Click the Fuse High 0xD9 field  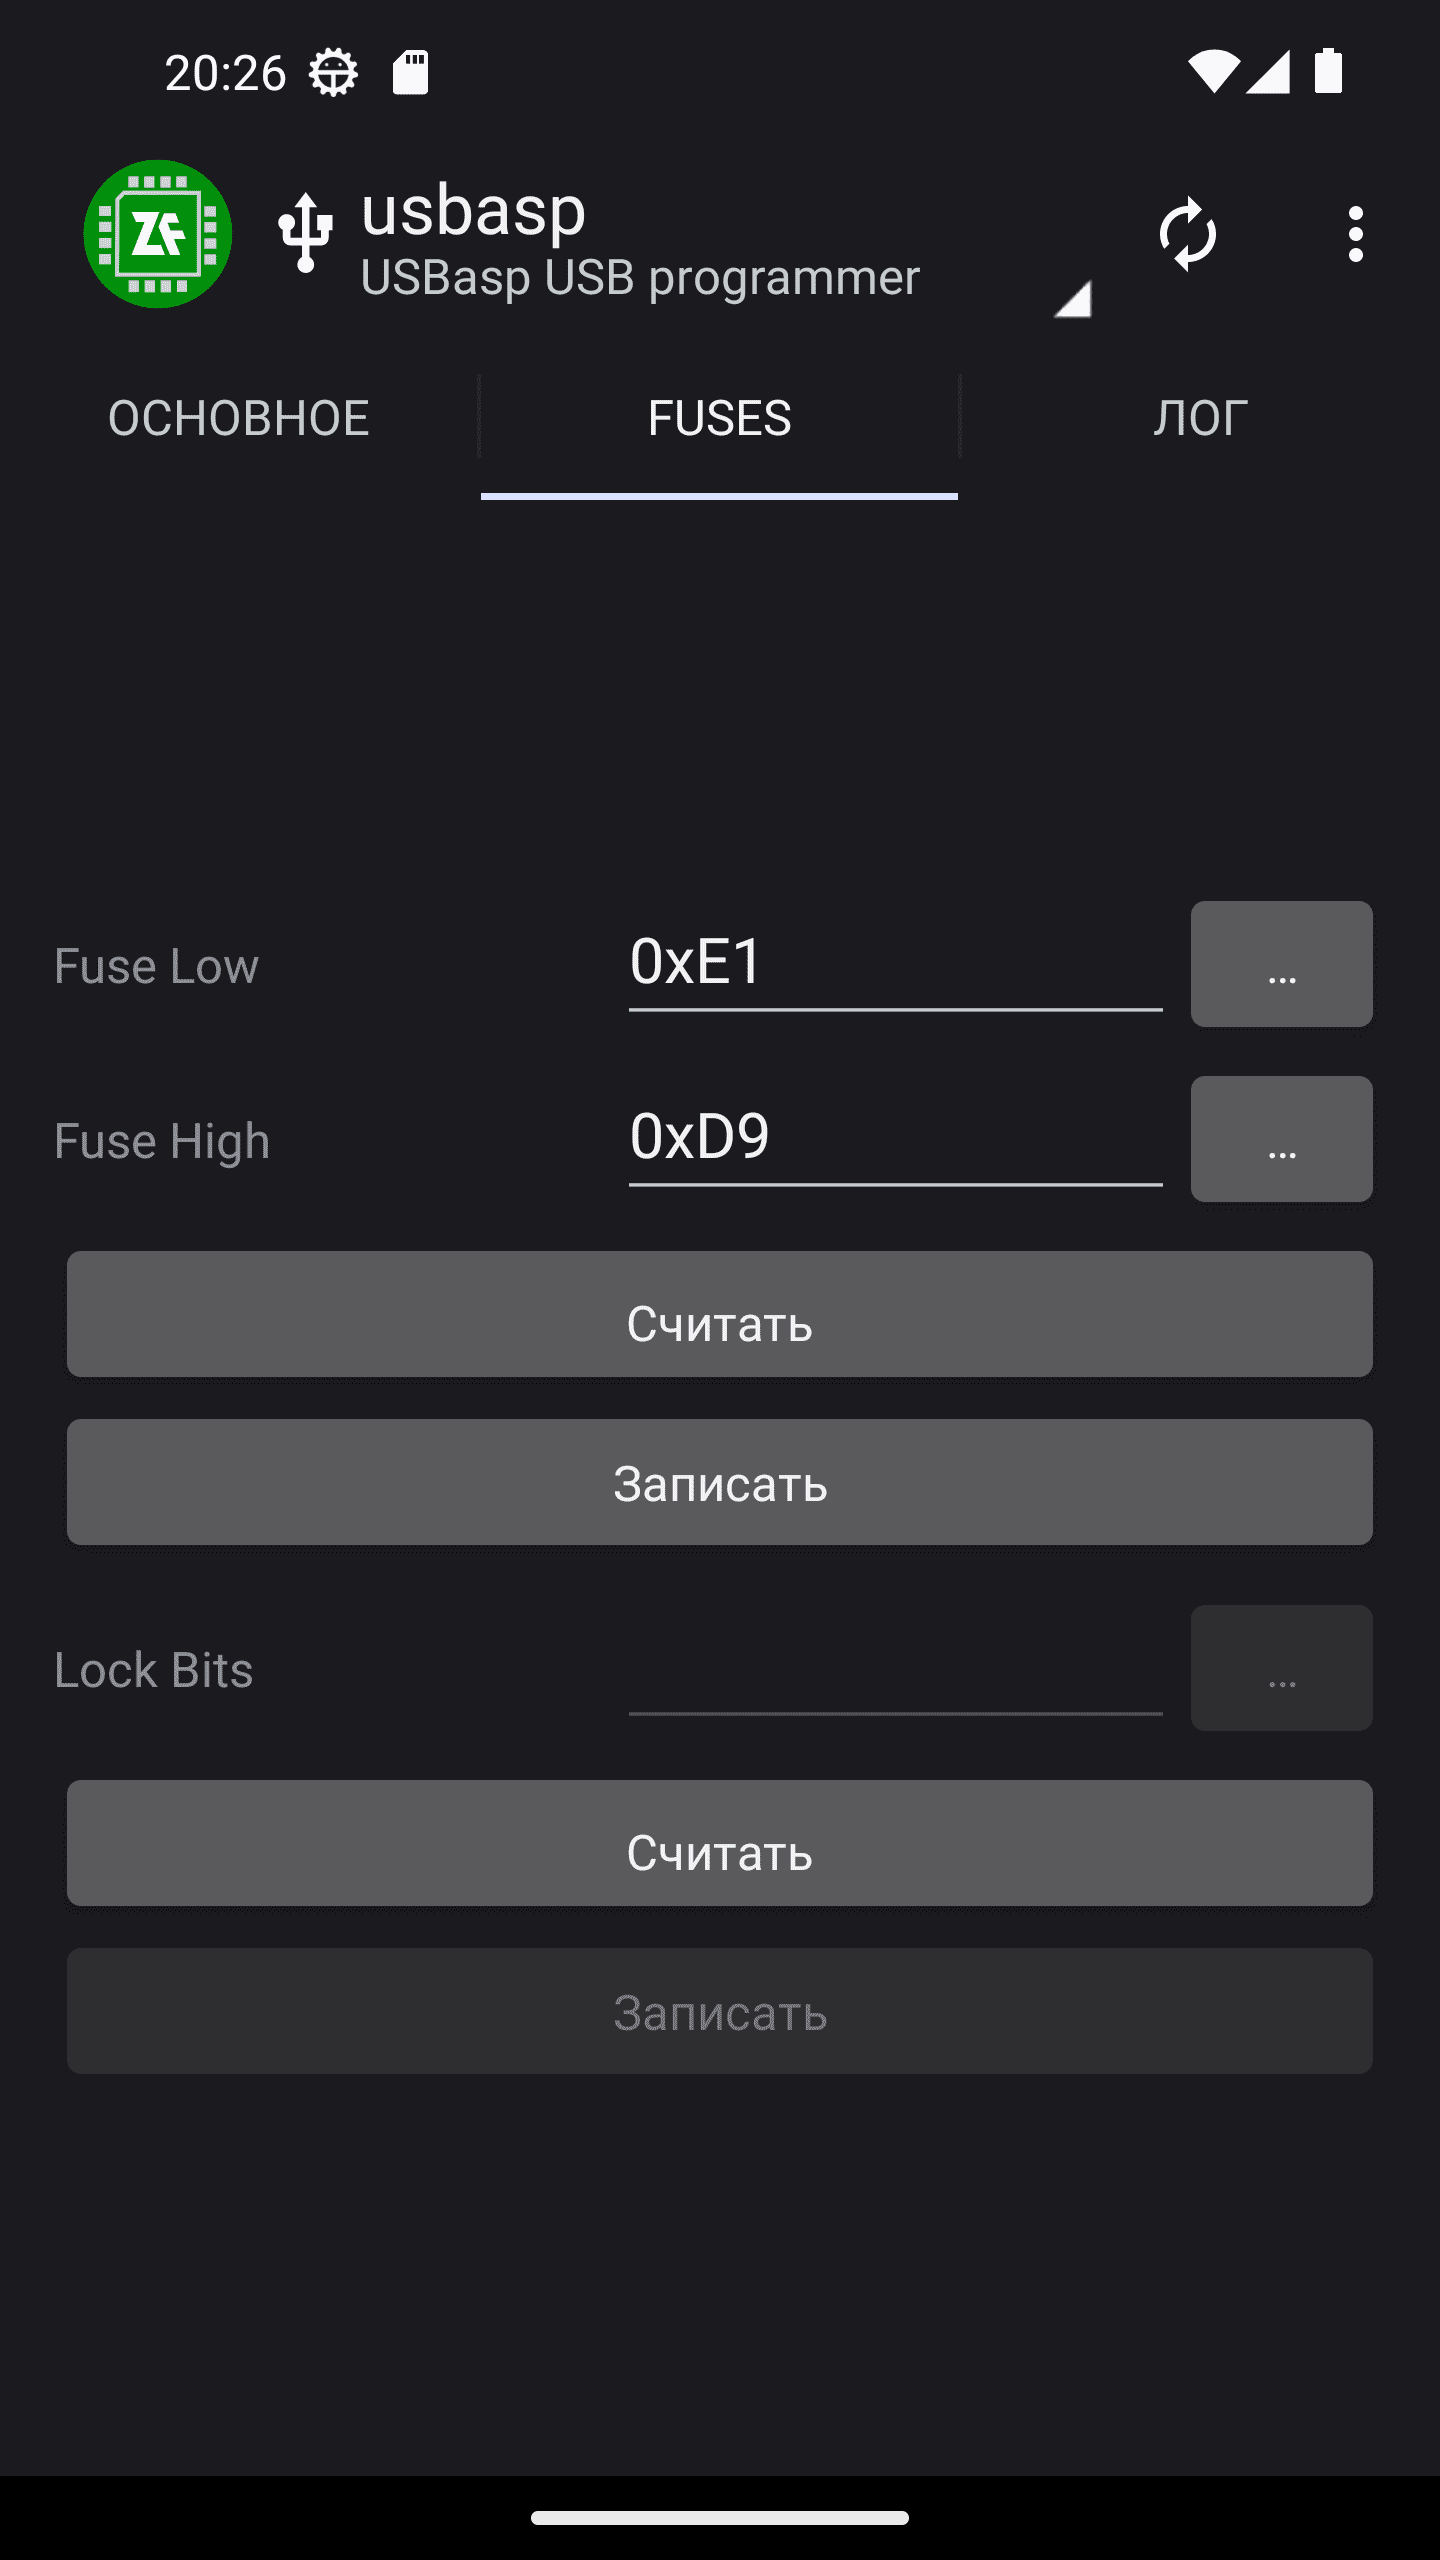(894, 1139)
